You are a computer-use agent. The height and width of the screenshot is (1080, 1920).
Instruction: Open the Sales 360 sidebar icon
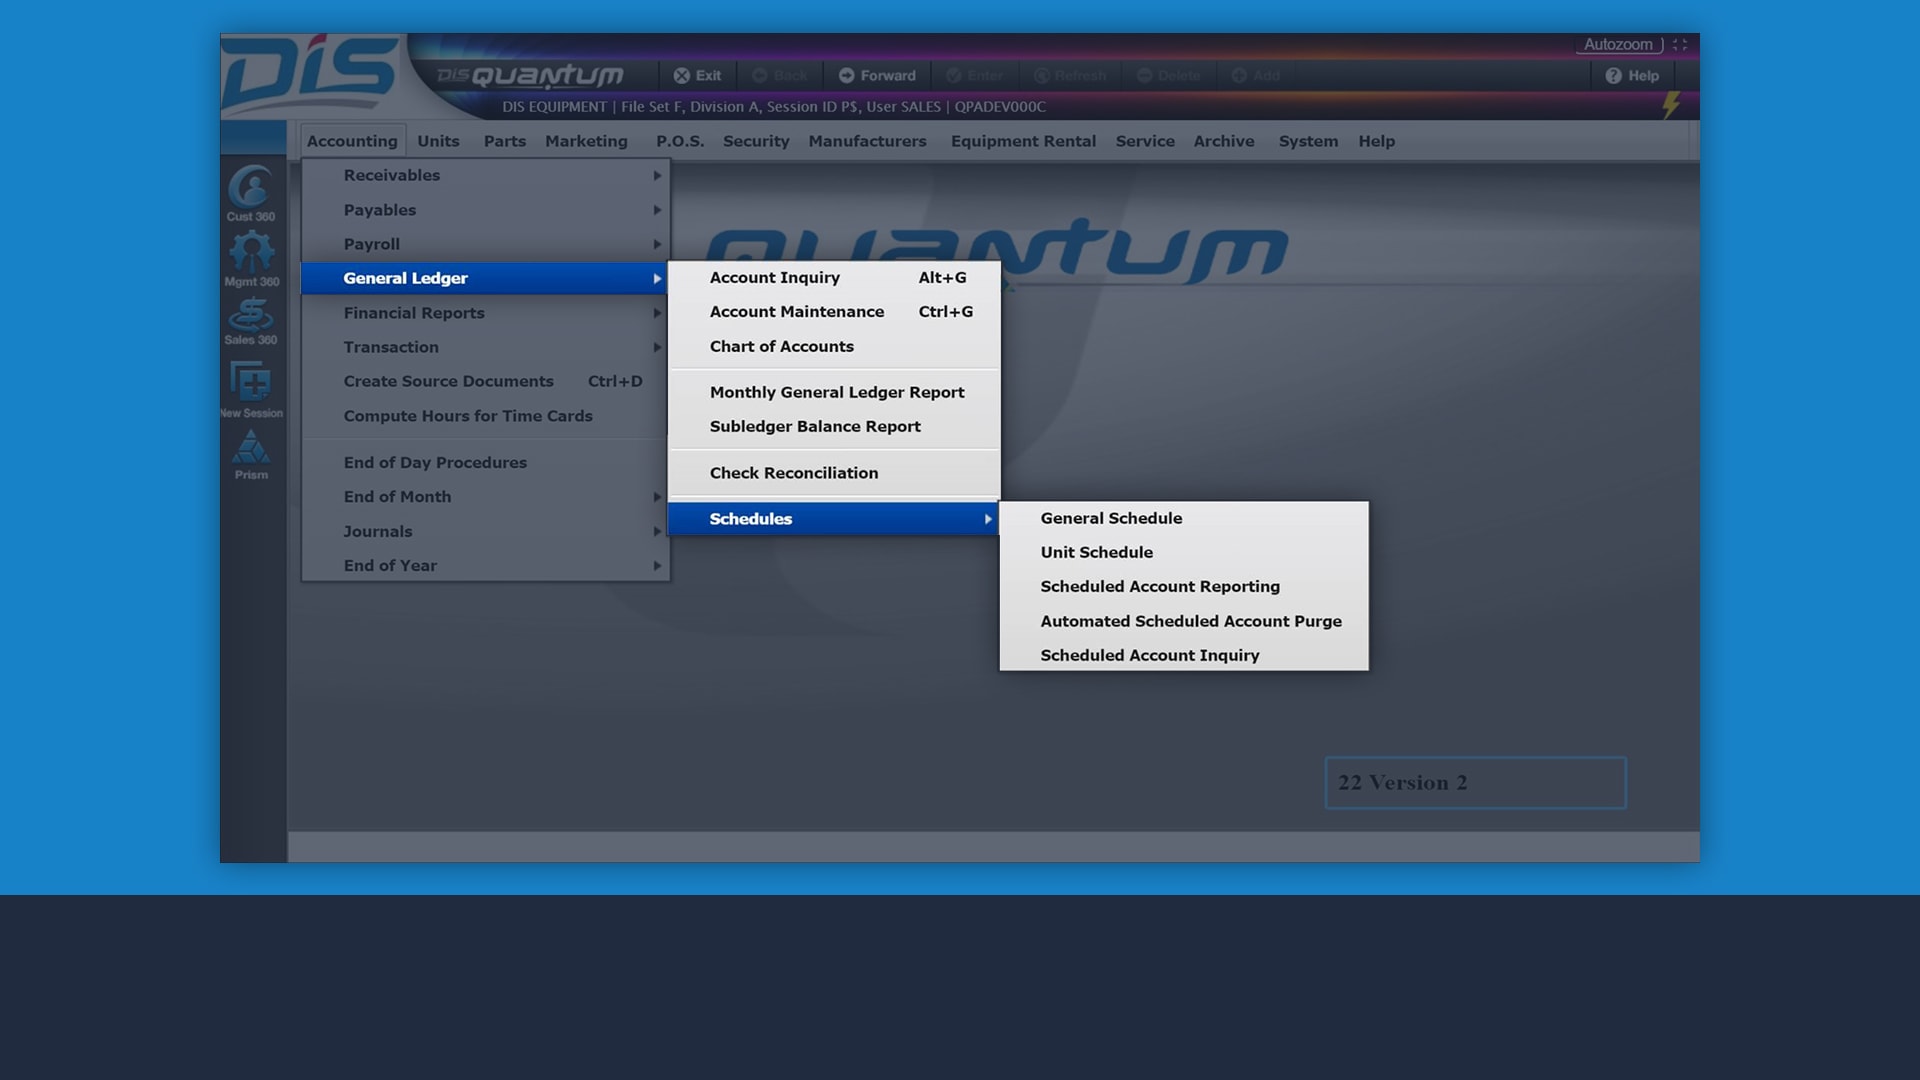[250, 321]
